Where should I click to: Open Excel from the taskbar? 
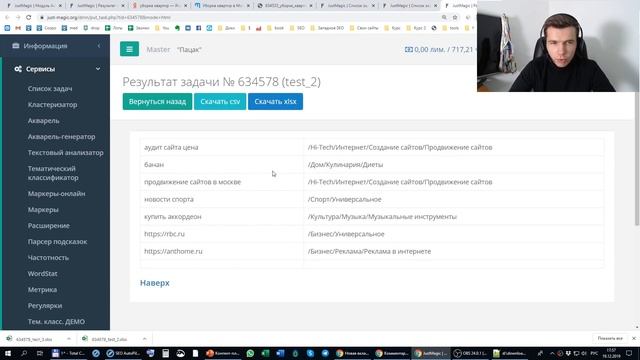pyautogui.click(x=265, y=353)
